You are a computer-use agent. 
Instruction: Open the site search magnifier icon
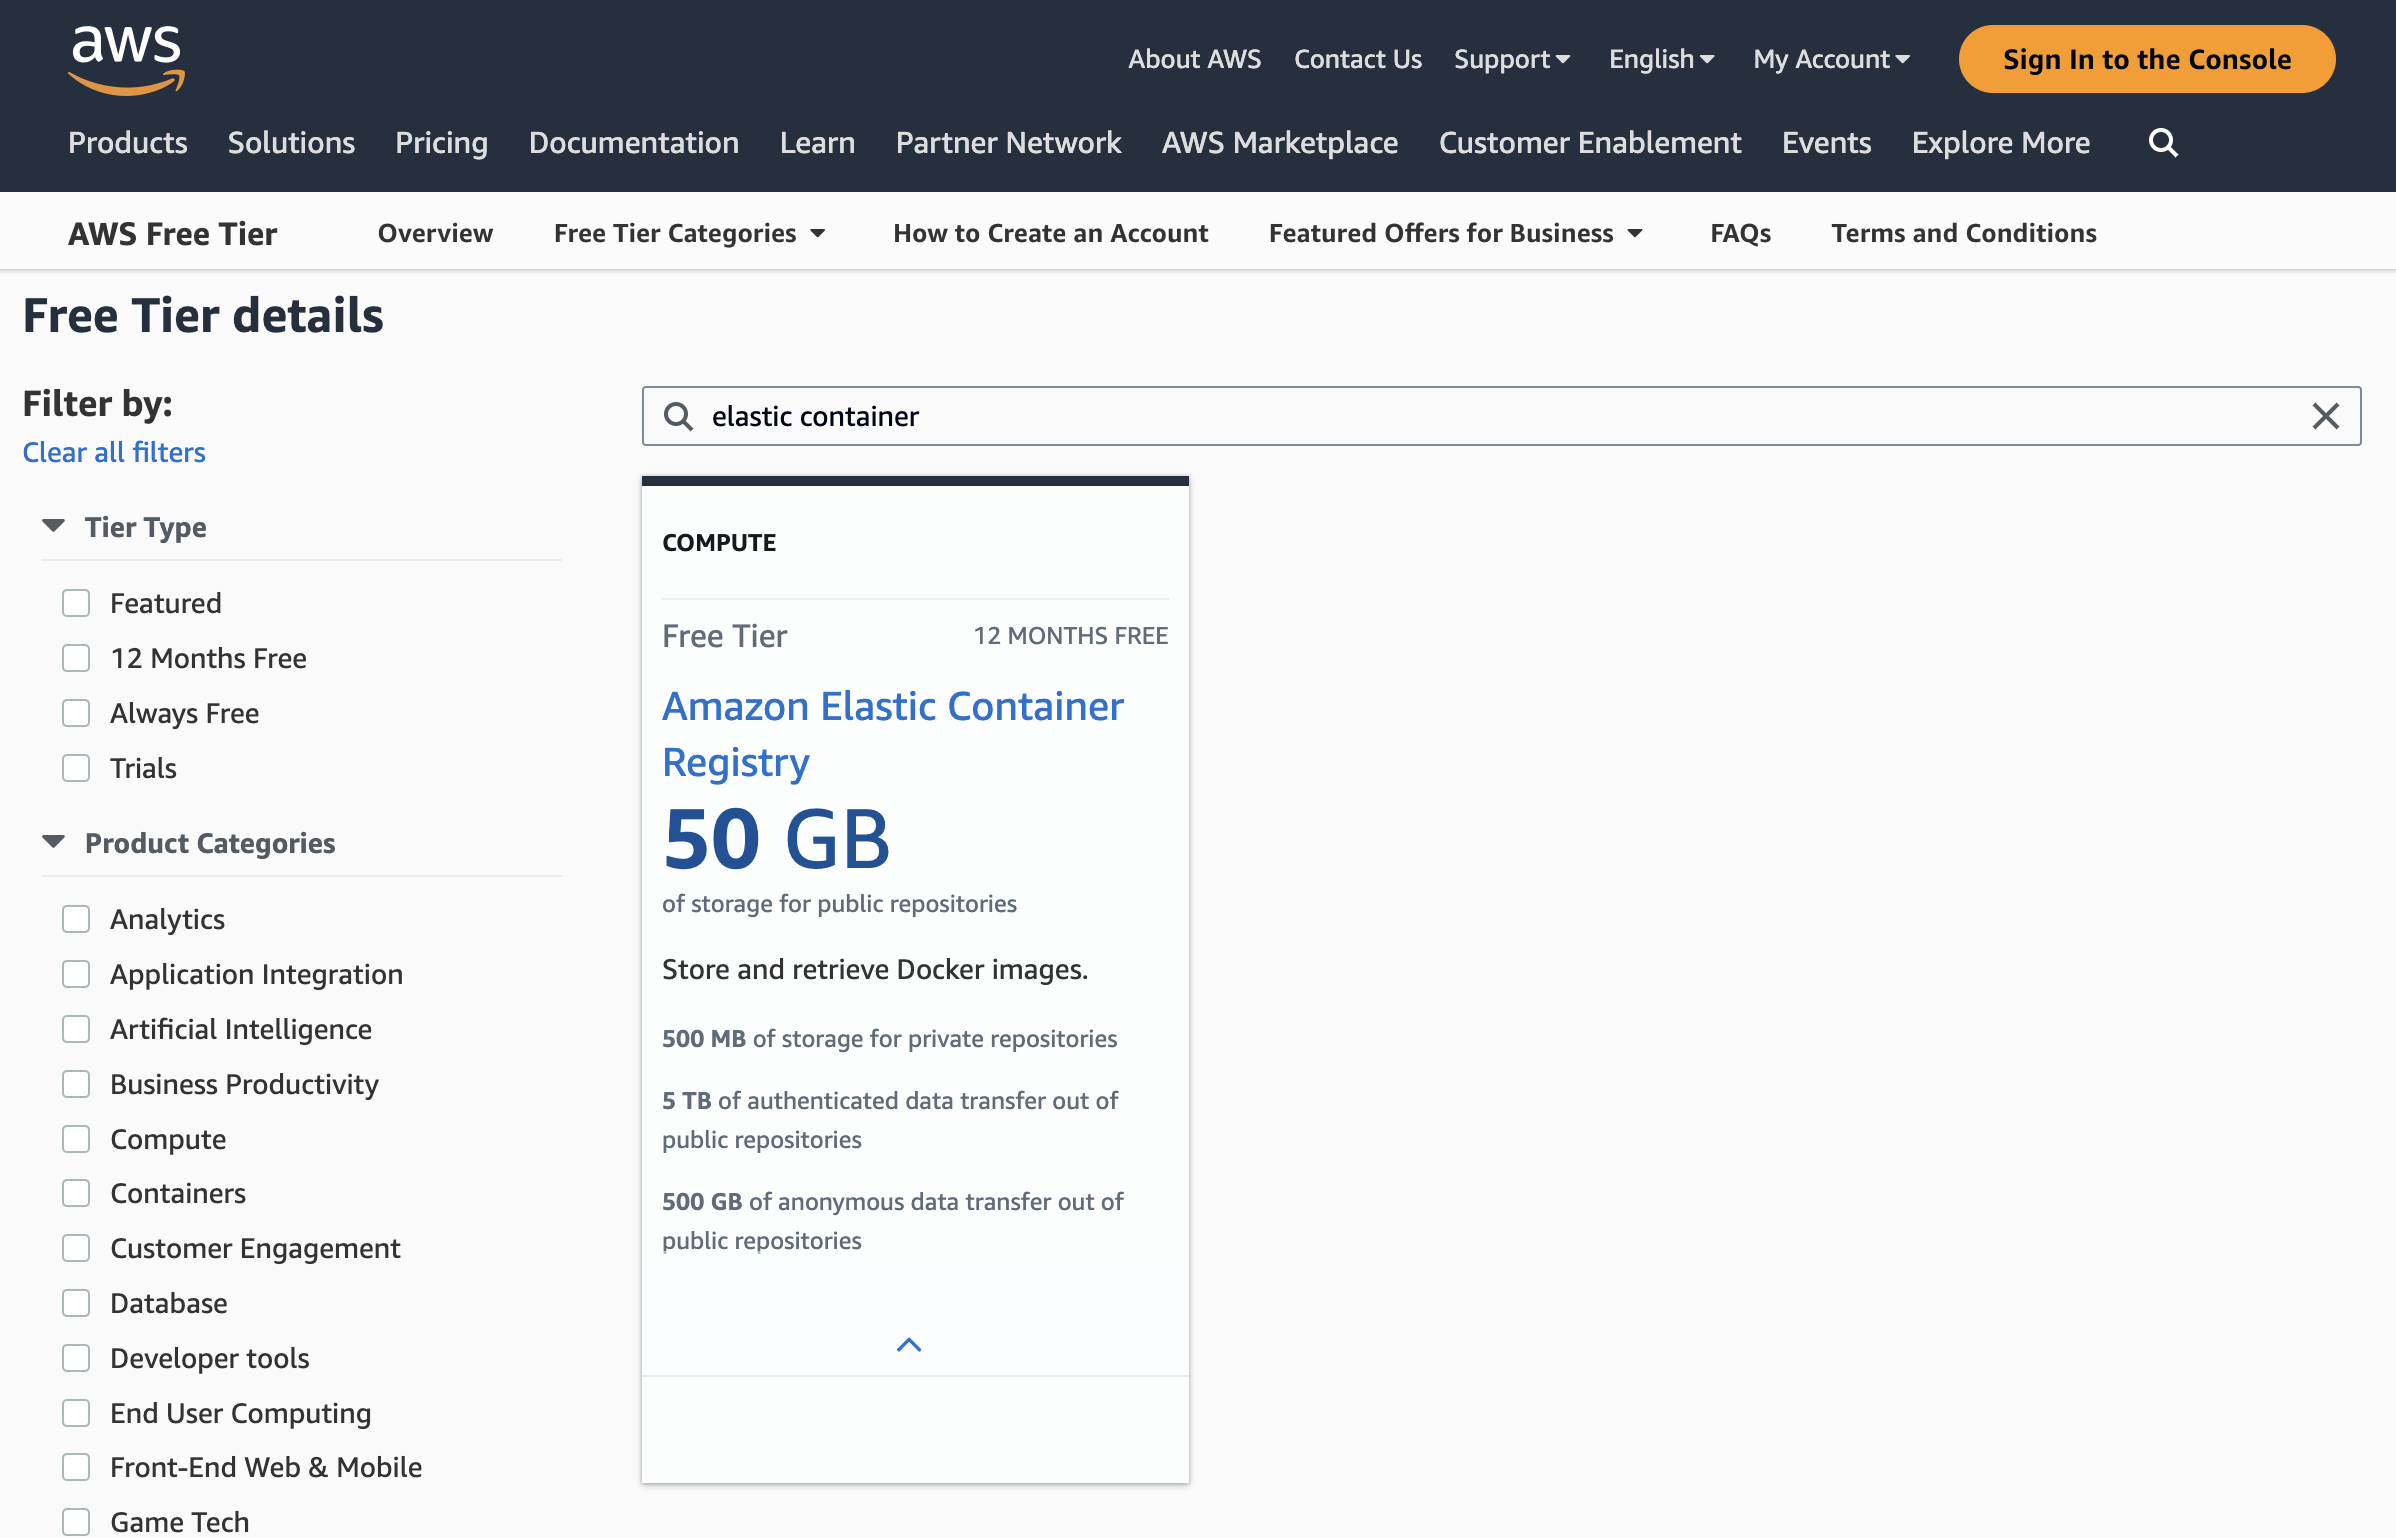[x=2163, y=143]
